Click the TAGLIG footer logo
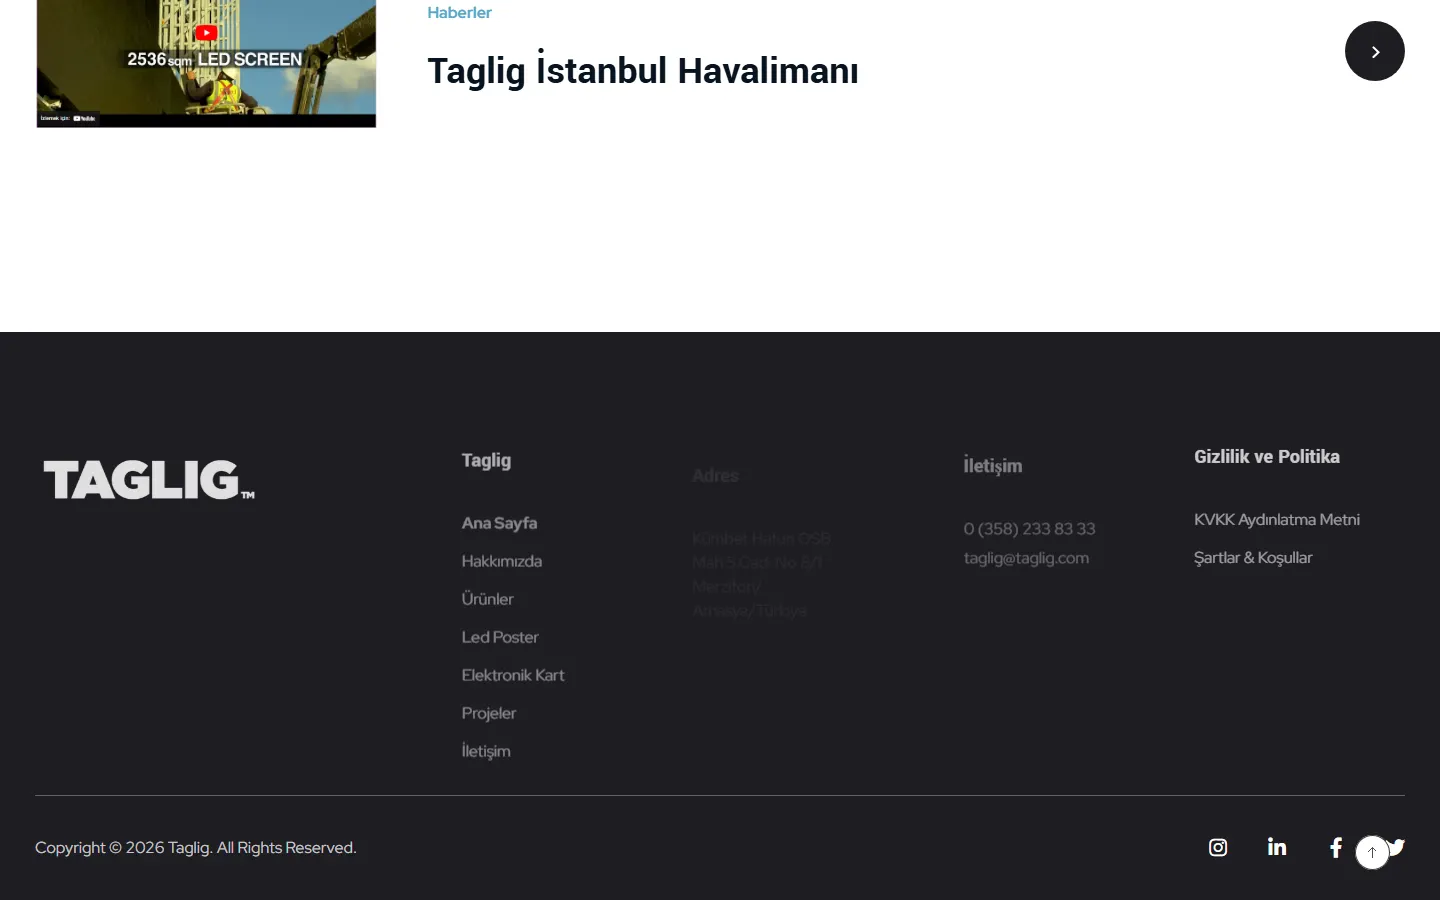The image size is (1440, 900). click(x=149, y=480)
